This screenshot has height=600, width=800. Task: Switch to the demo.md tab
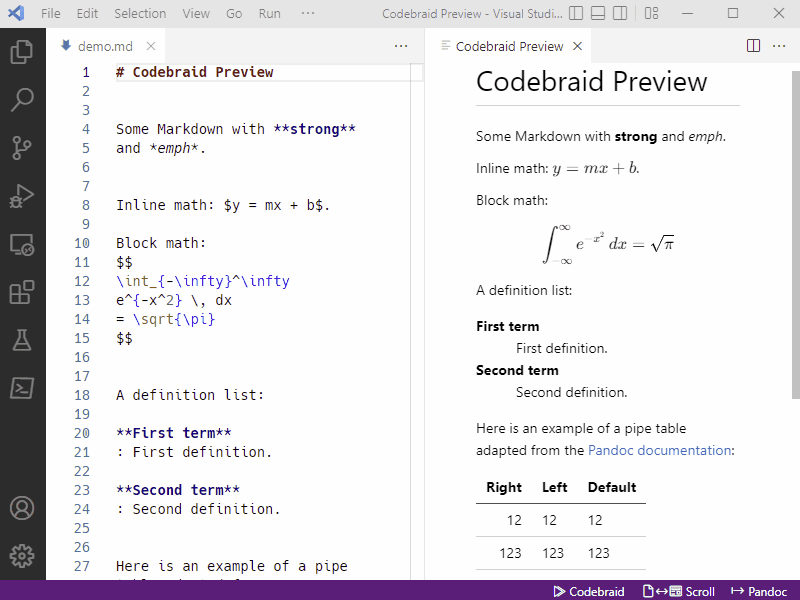105,46
